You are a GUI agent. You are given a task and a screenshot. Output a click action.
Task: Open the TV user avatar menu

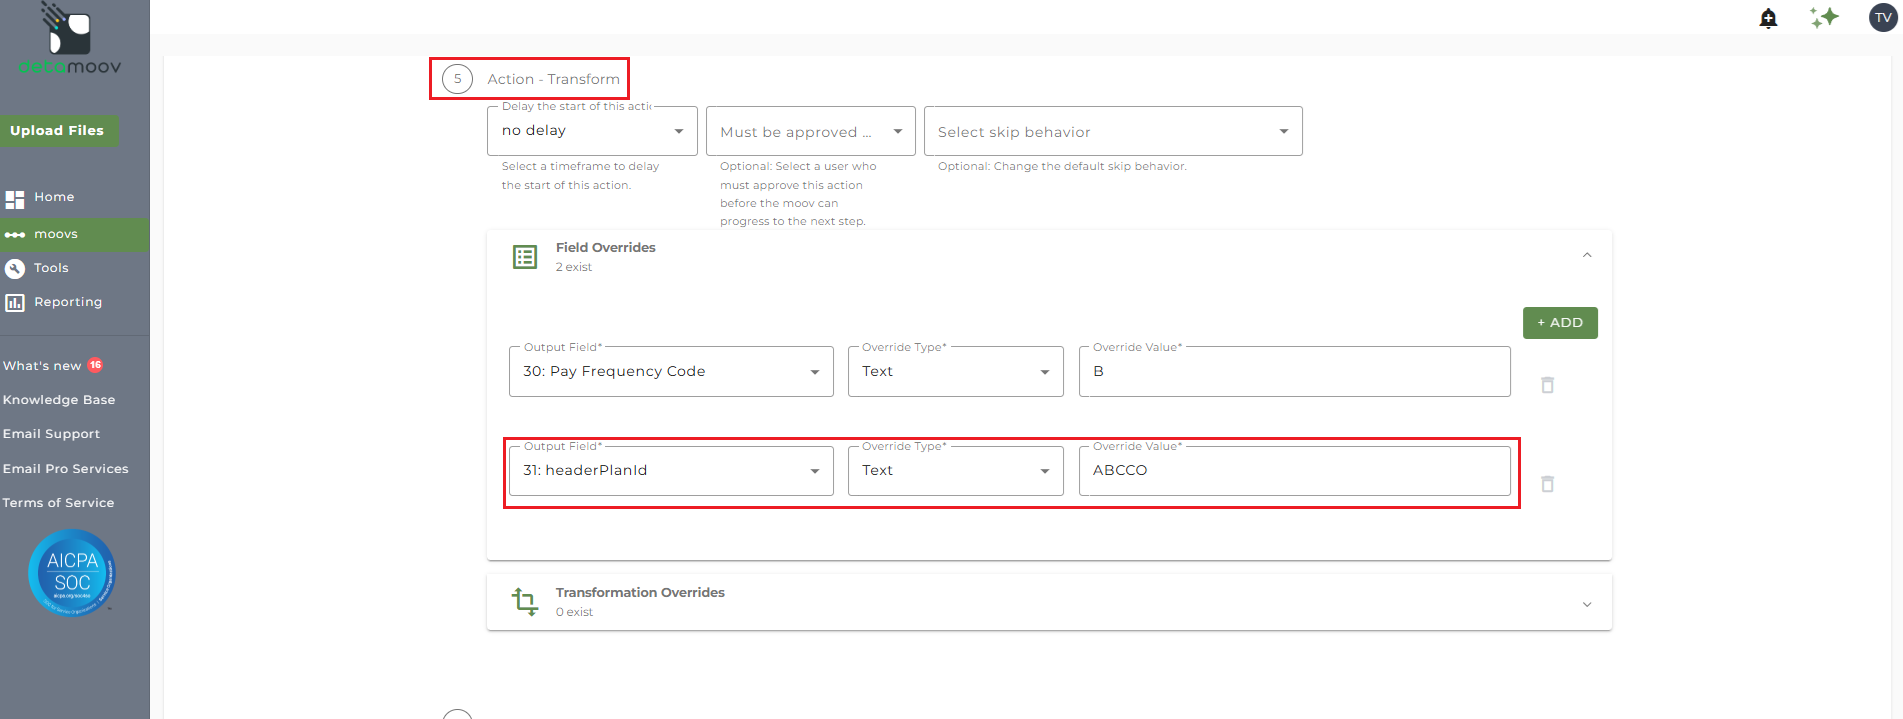pyautogui.click(x=1883, y=18)
